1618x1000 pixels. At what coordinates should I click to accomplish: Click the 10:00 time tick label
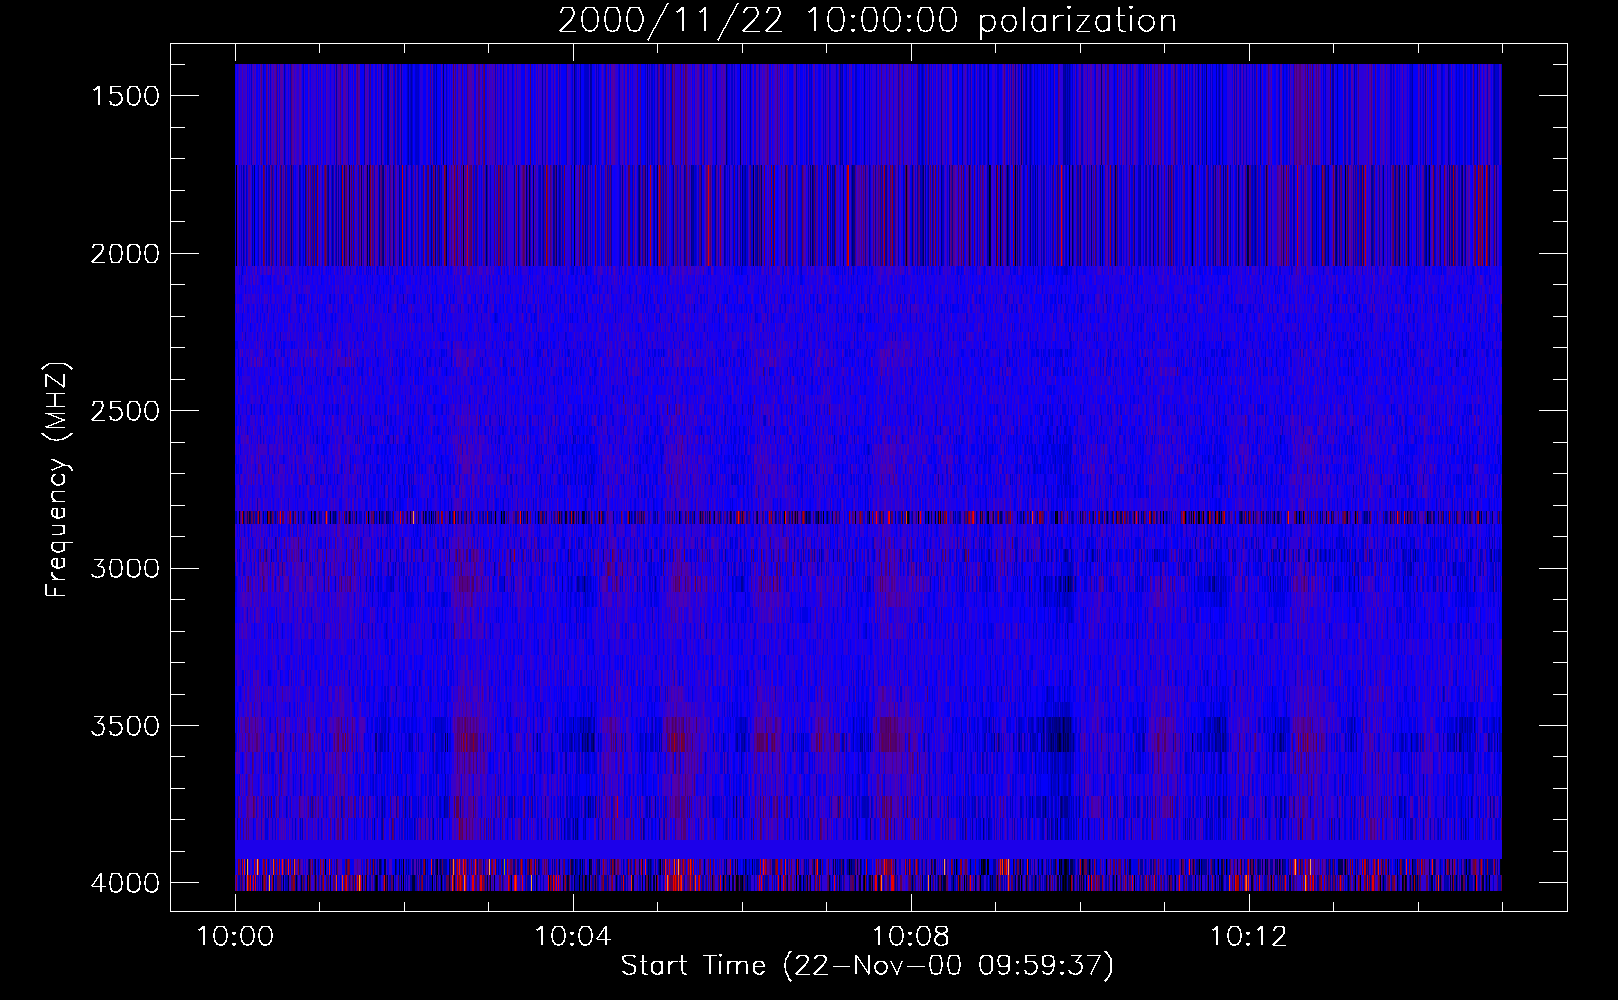235,937
